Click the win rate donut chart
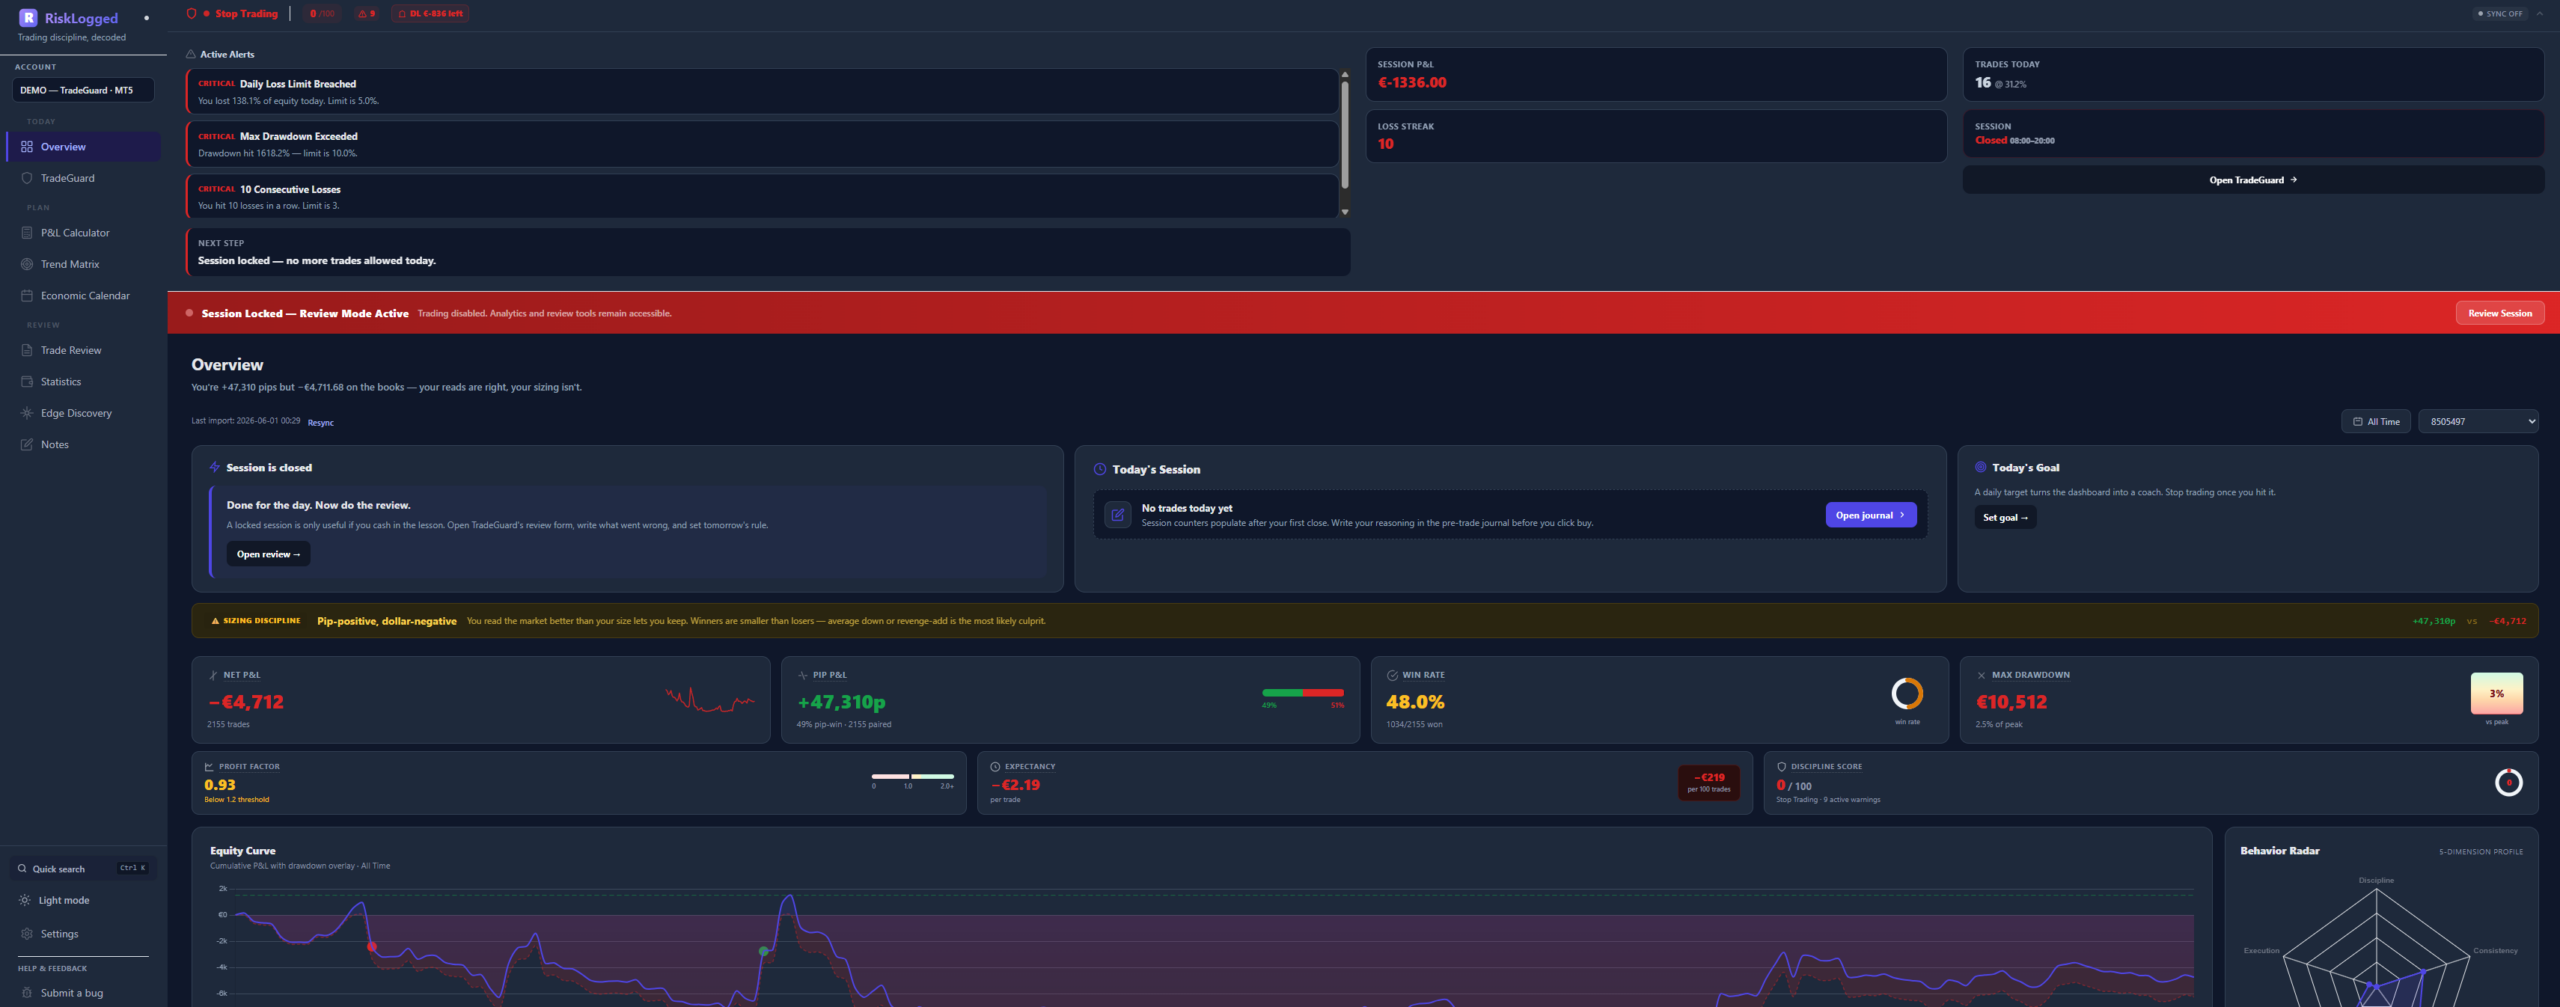The image size is (2560, 1007). pos(1907,693)
